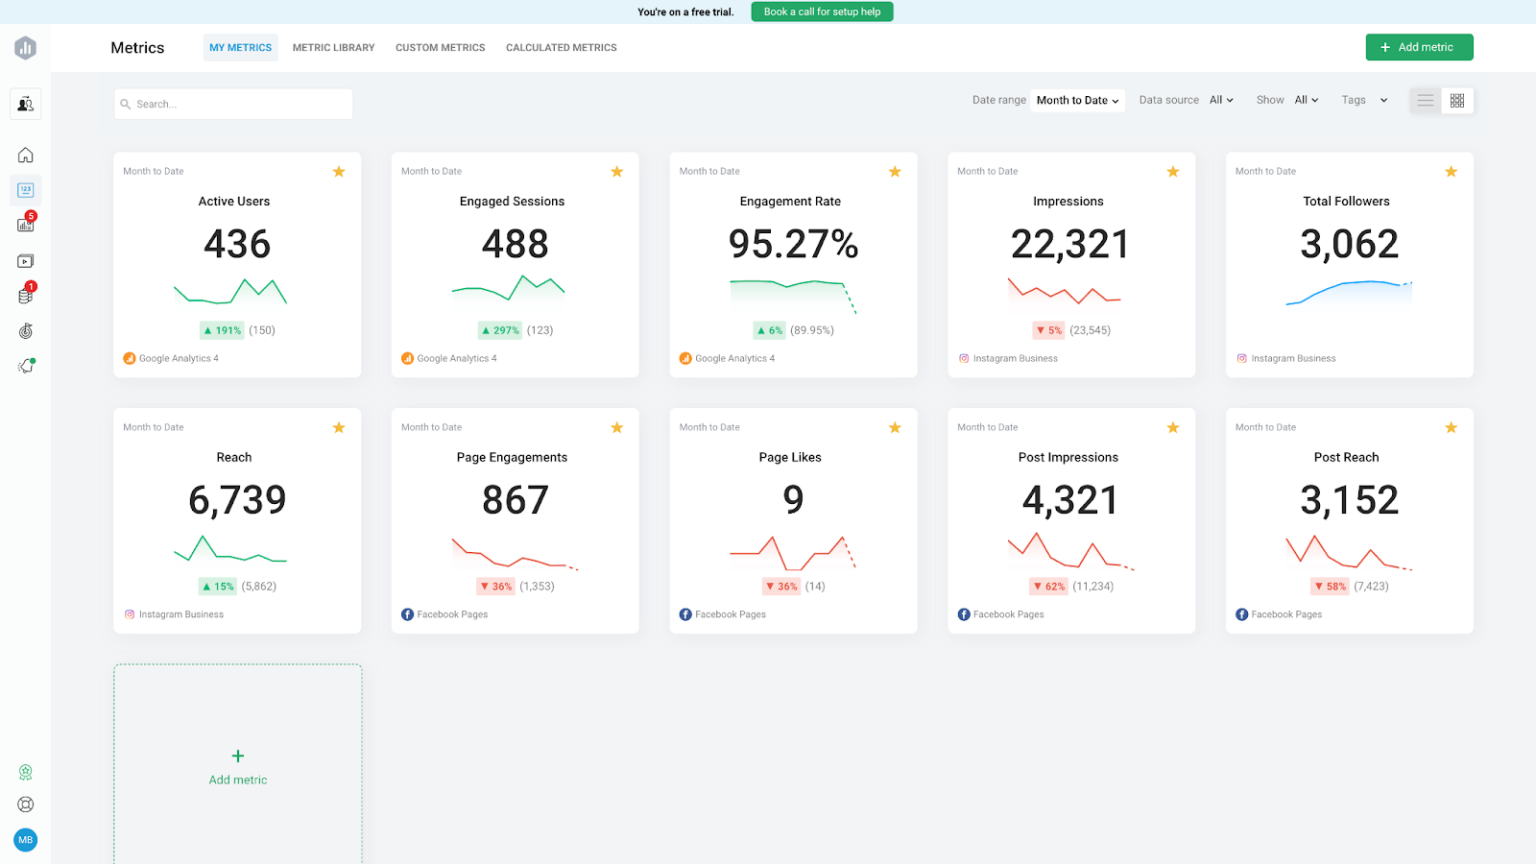Expand the Data source filter dropdown
The width and height of the screenshot is (1536, 864).
click(x=1221, y=100)
